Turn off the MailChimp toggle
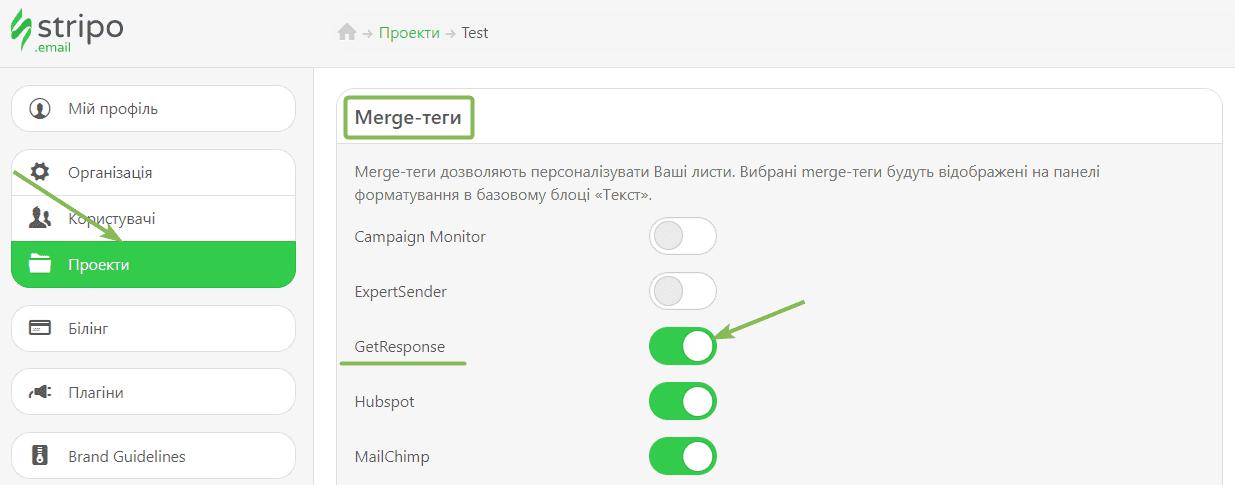1235x485 pixels. (683, 456)
